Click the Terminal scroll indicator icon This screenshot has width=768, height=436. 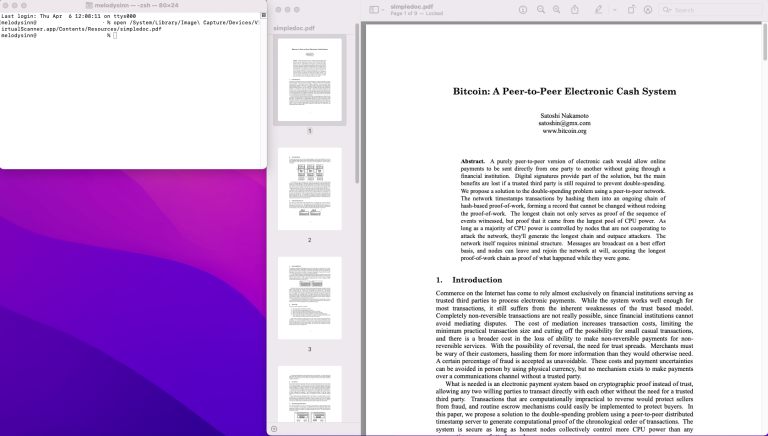[263, 15]
